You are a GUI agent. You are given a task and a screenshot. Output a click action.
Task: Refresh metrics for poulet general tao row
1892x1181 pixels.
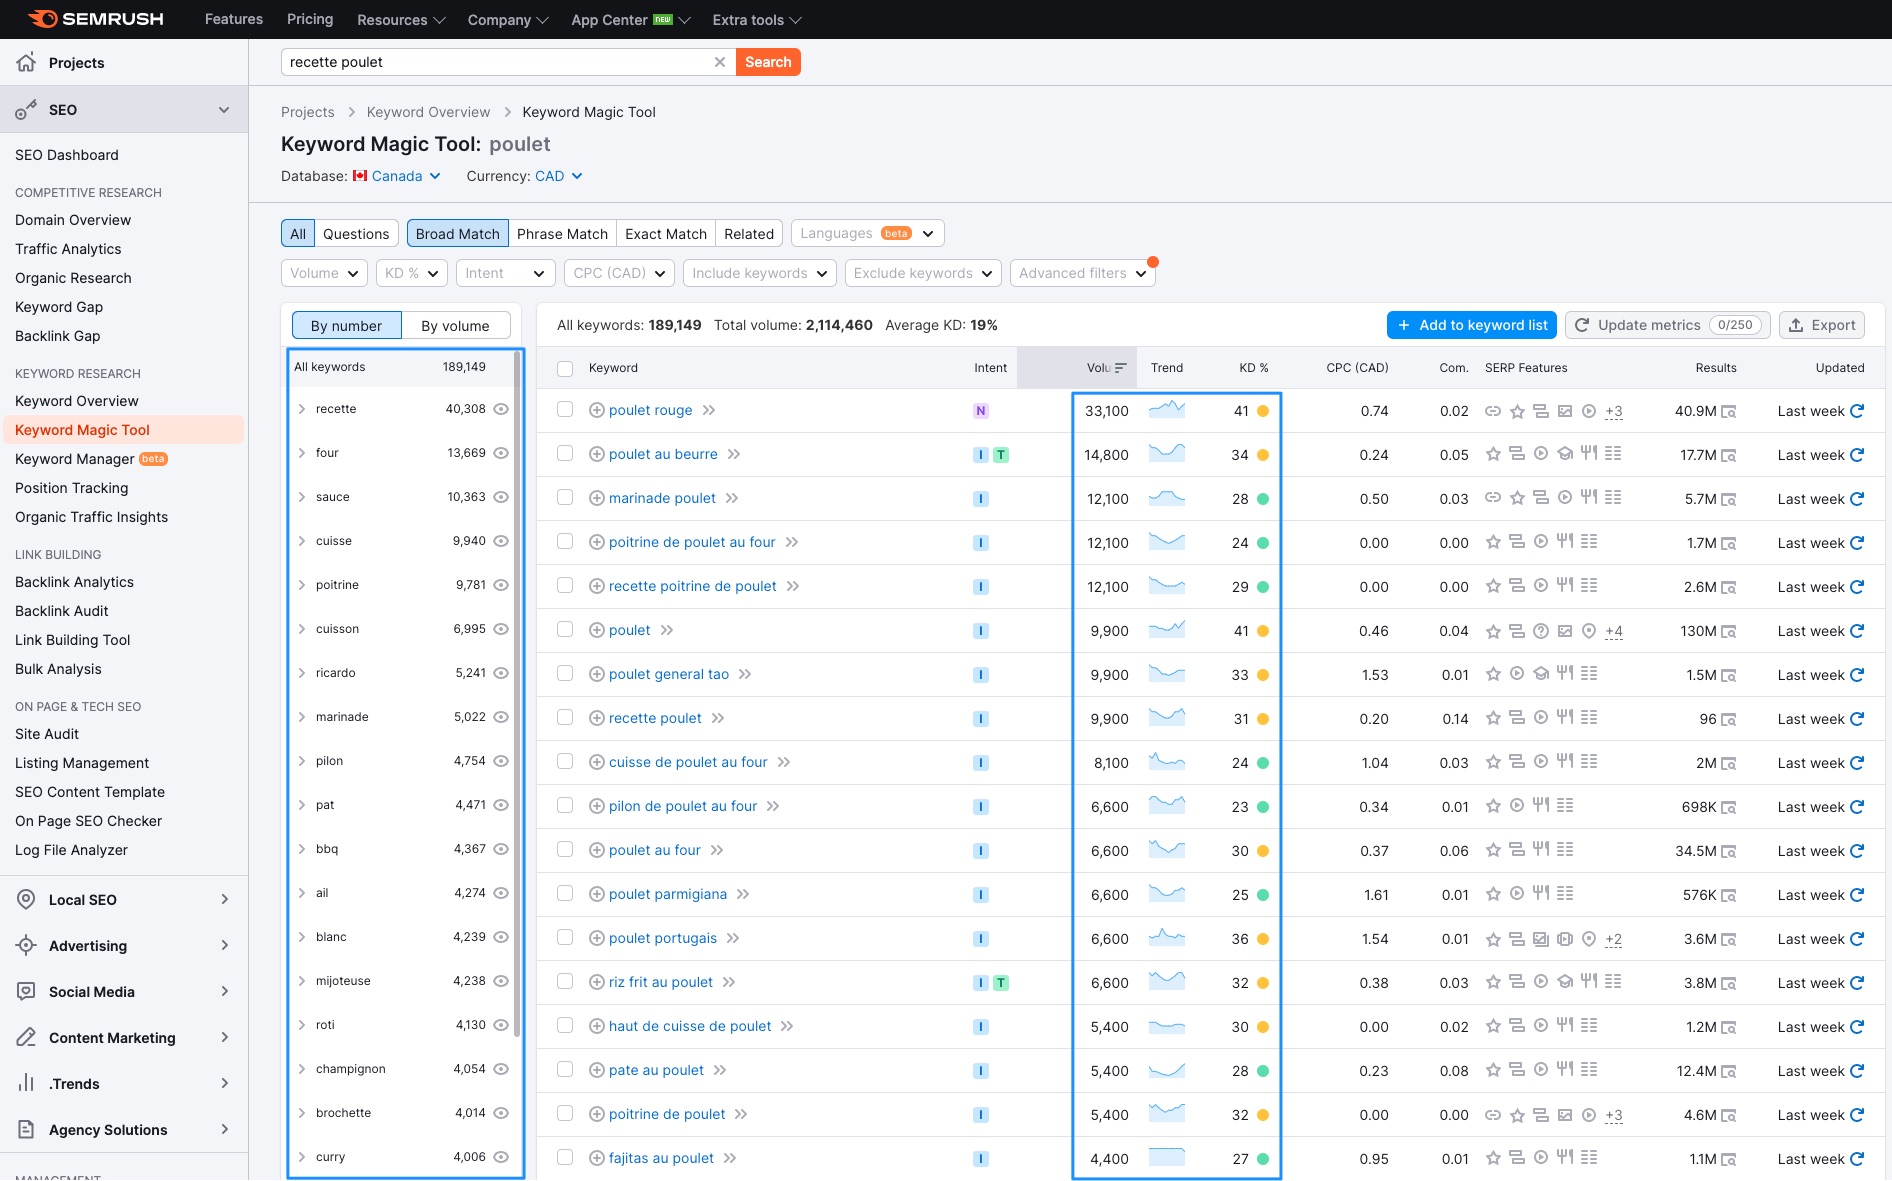pyautogui.click(x=1857, y=675)
